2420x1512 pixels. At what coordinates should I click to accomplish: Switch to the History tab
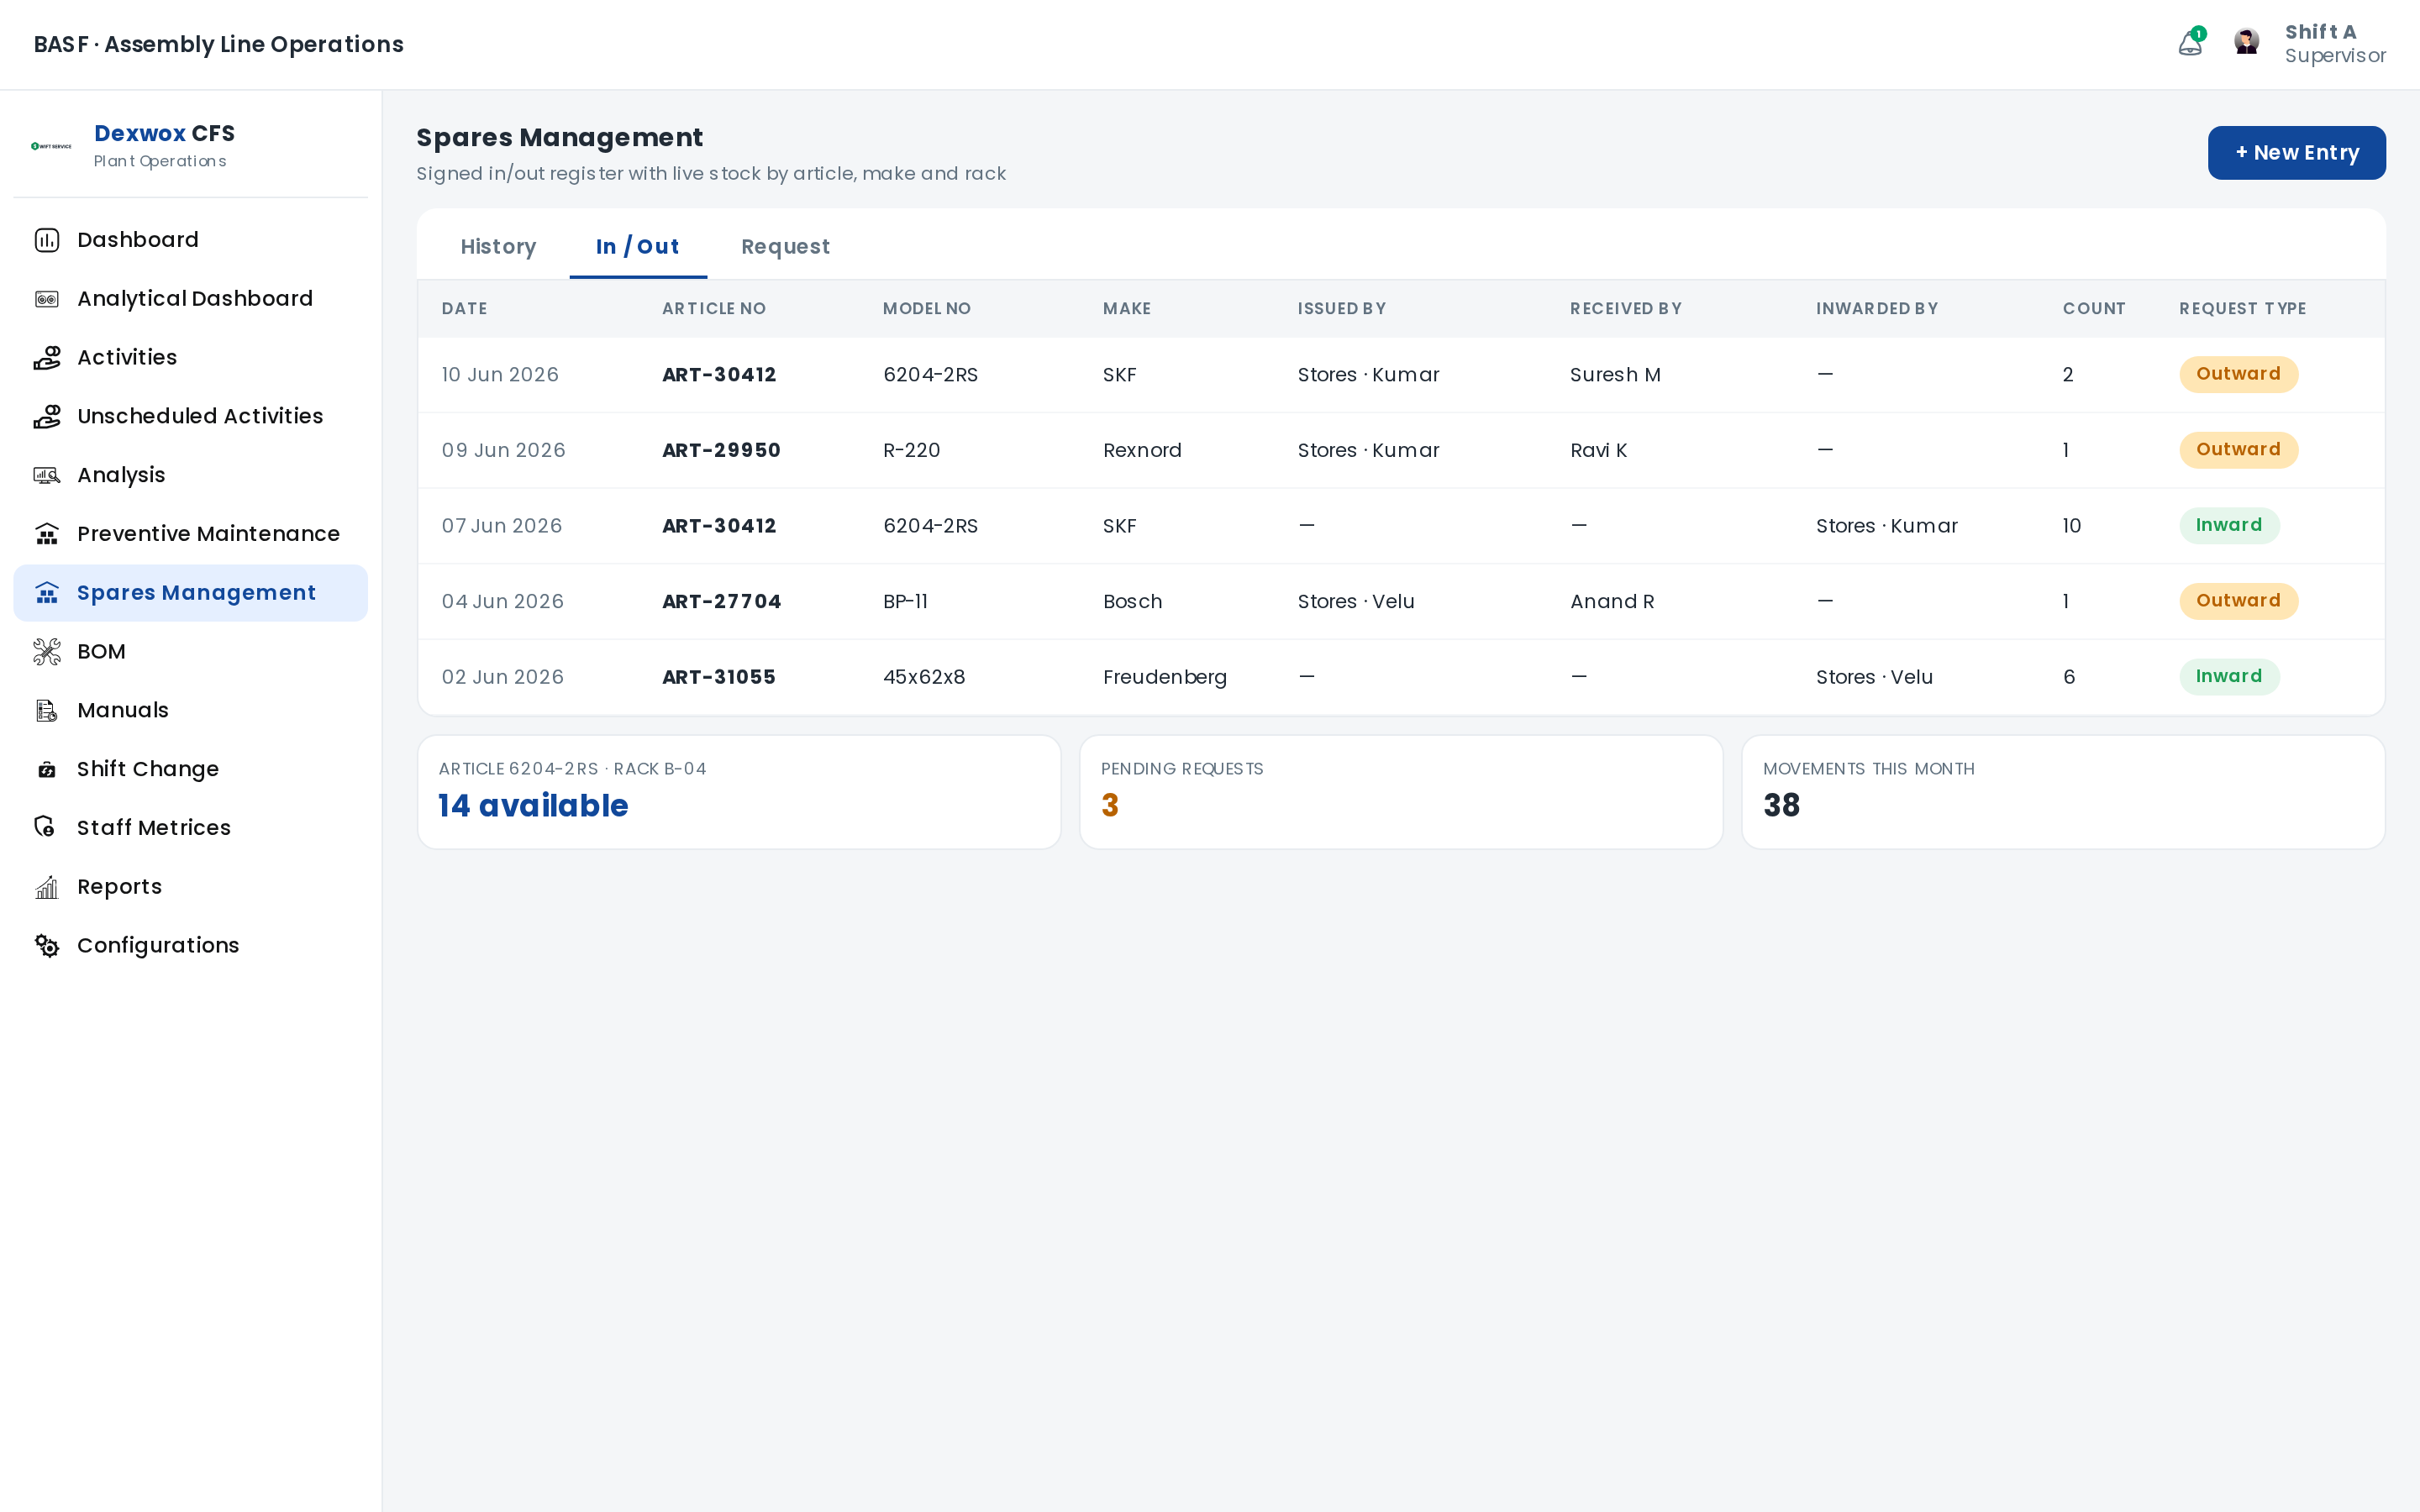[498, 246]
